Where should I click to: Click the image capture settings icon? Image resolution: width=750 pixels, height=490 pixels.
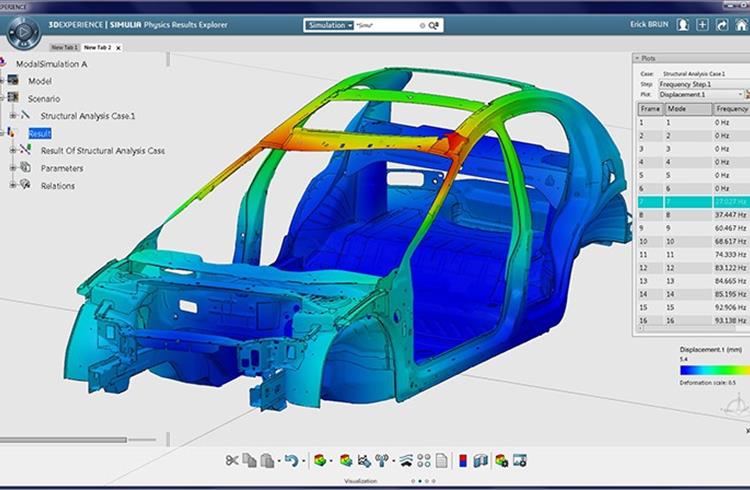click(x=519, y=460)
